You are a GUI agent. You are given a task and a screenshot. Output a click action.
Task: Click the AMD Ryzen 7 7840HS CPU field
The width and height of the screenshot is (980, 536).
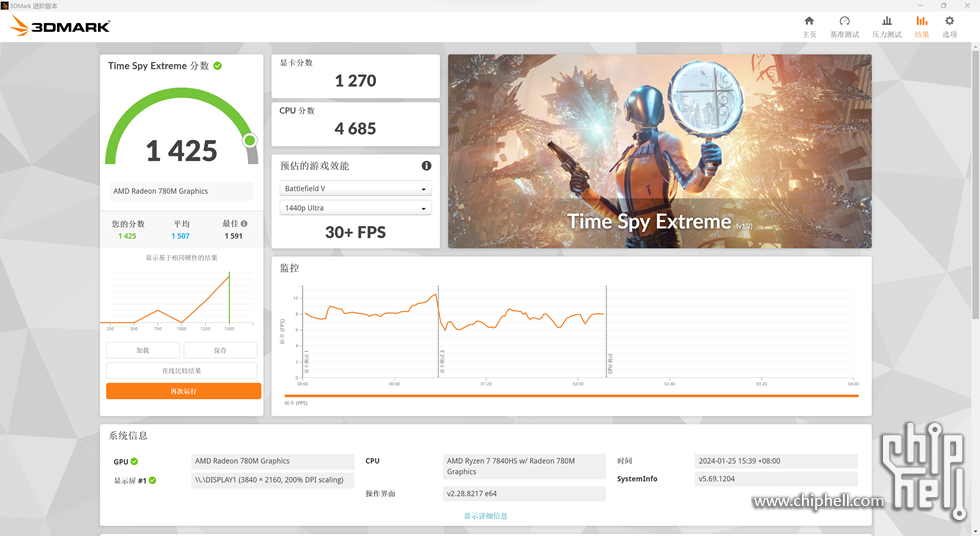[x=524, y=466]
